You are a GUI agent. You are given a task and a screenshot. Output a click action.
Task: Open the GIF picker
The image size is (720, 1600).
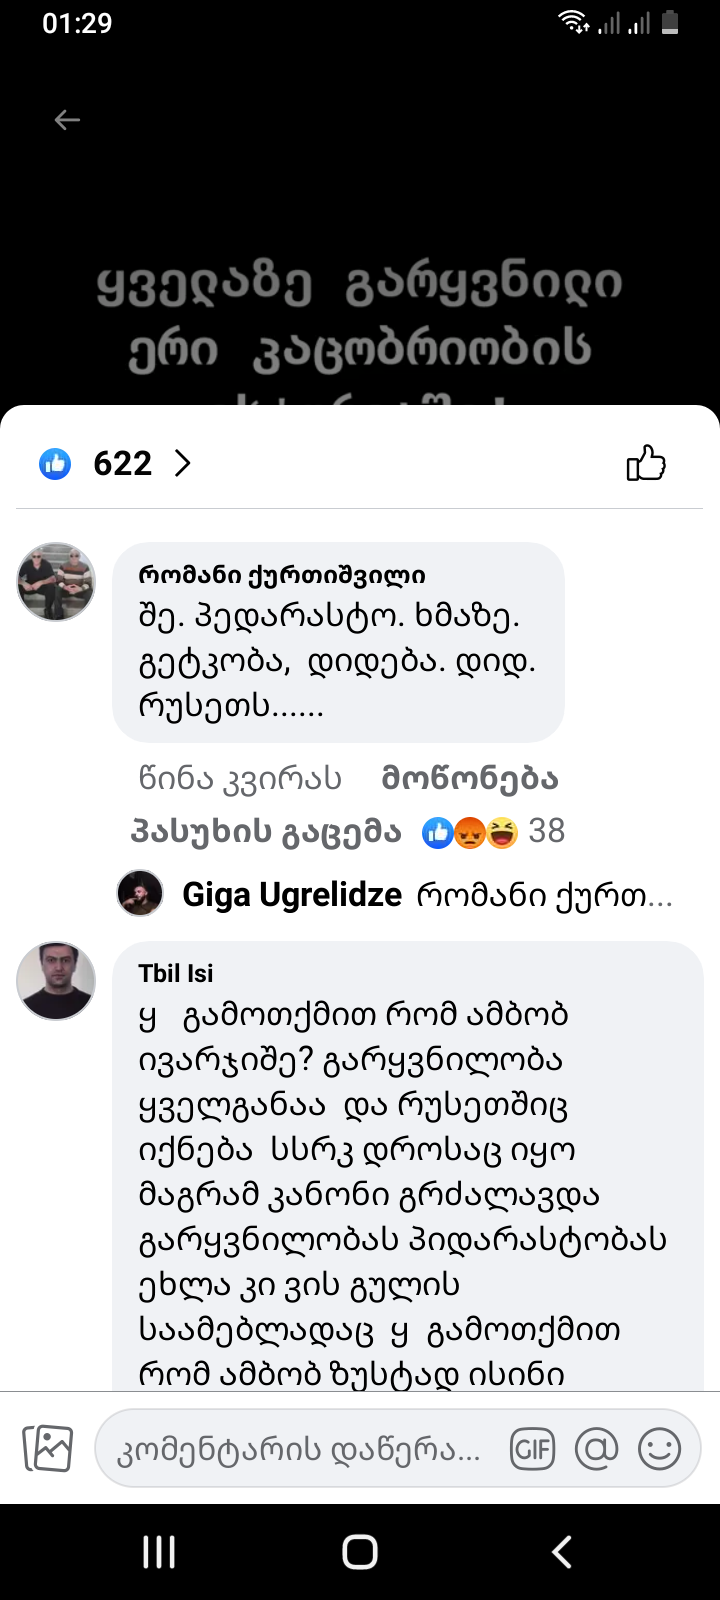click(x=532, y=1449)
